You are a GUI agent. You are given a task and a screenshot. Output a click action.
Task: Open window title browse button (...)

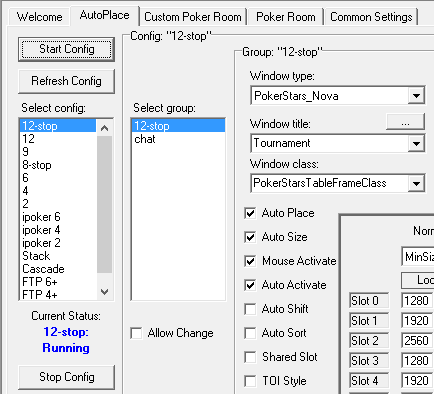tap(405, 122)
